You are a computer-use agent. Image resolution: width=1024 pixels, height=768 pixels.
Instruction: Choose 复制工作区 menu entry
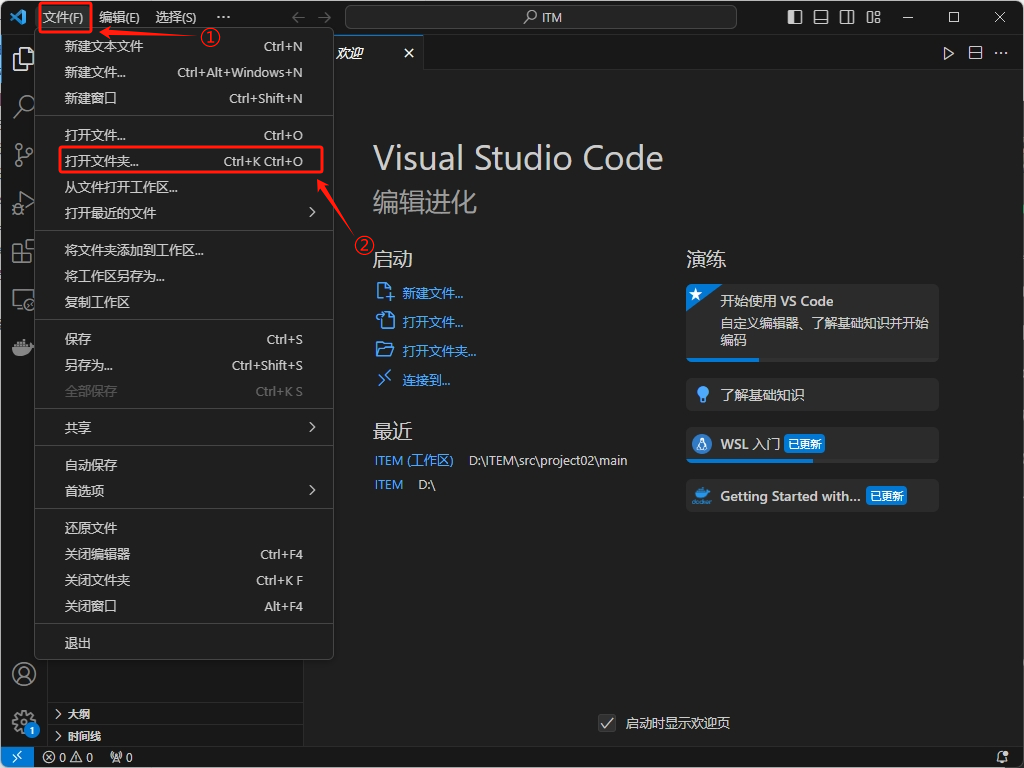pyautogui.click(x=184, y=302)
